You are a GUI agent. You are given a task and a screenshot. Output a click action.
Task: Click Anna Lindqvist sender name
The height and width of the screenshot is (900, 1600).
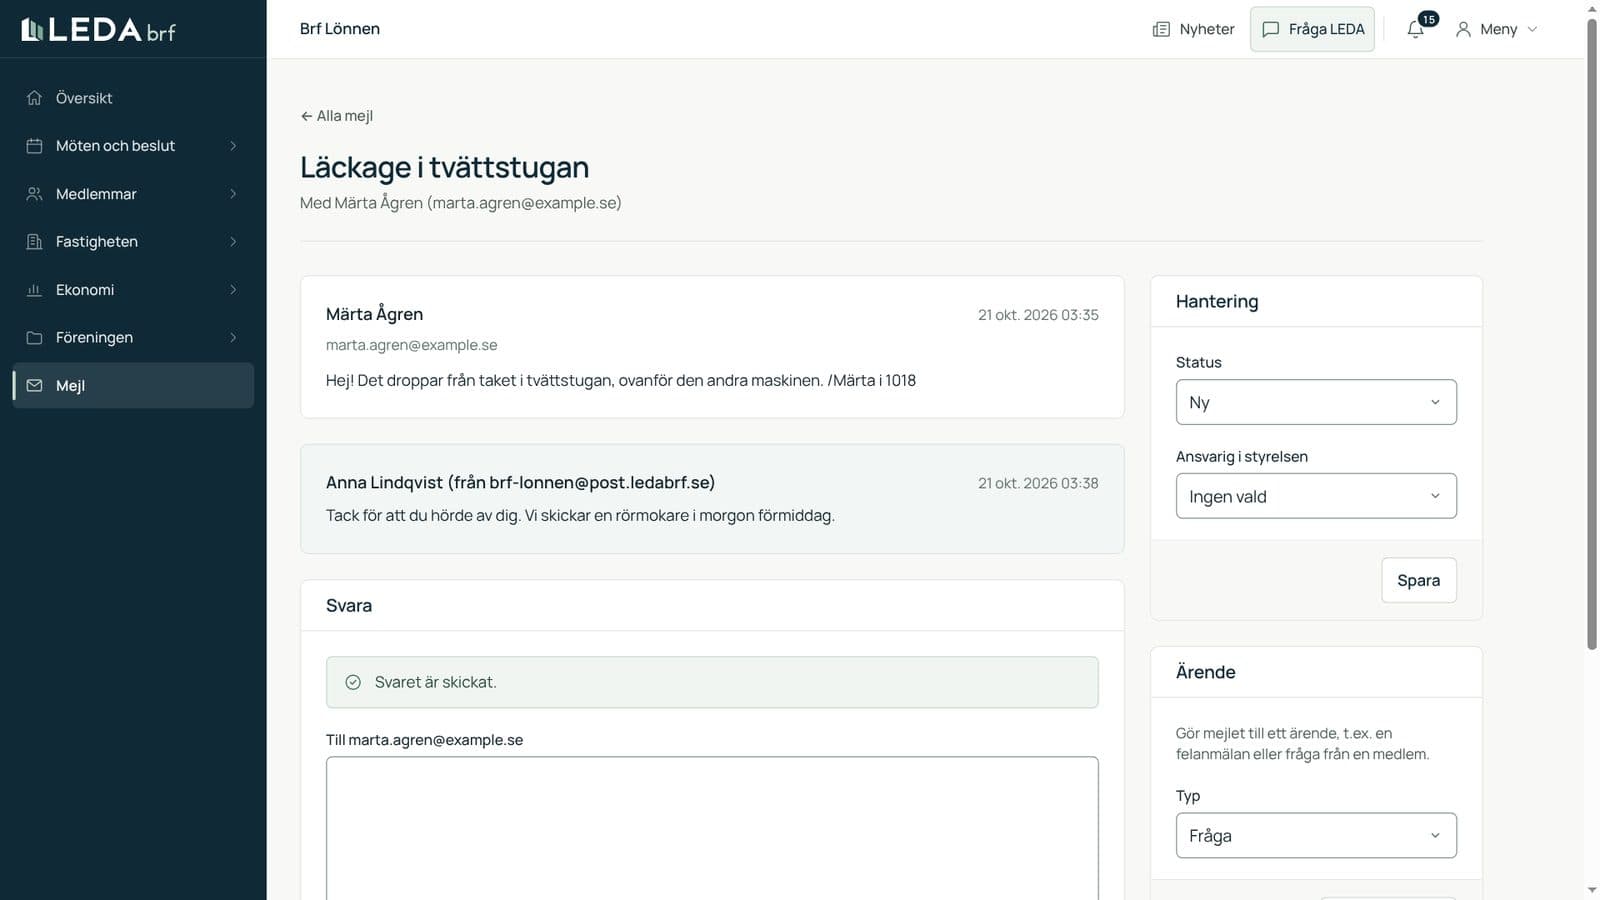pyautogui.click(x=384, y=483)
